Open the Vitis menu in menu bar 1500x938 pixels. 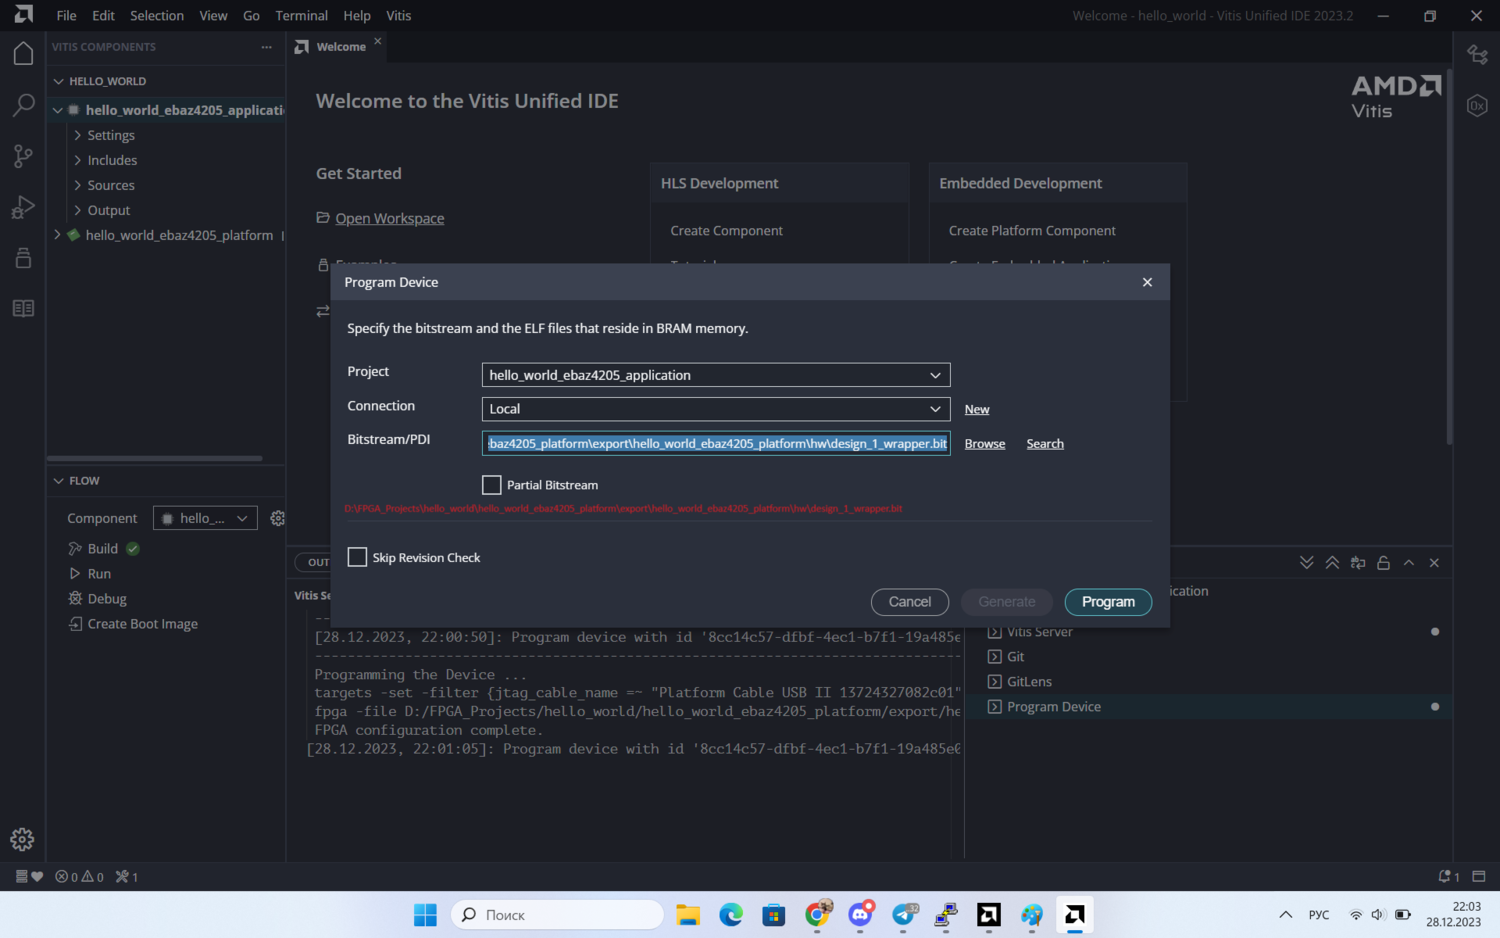(398, 16)
